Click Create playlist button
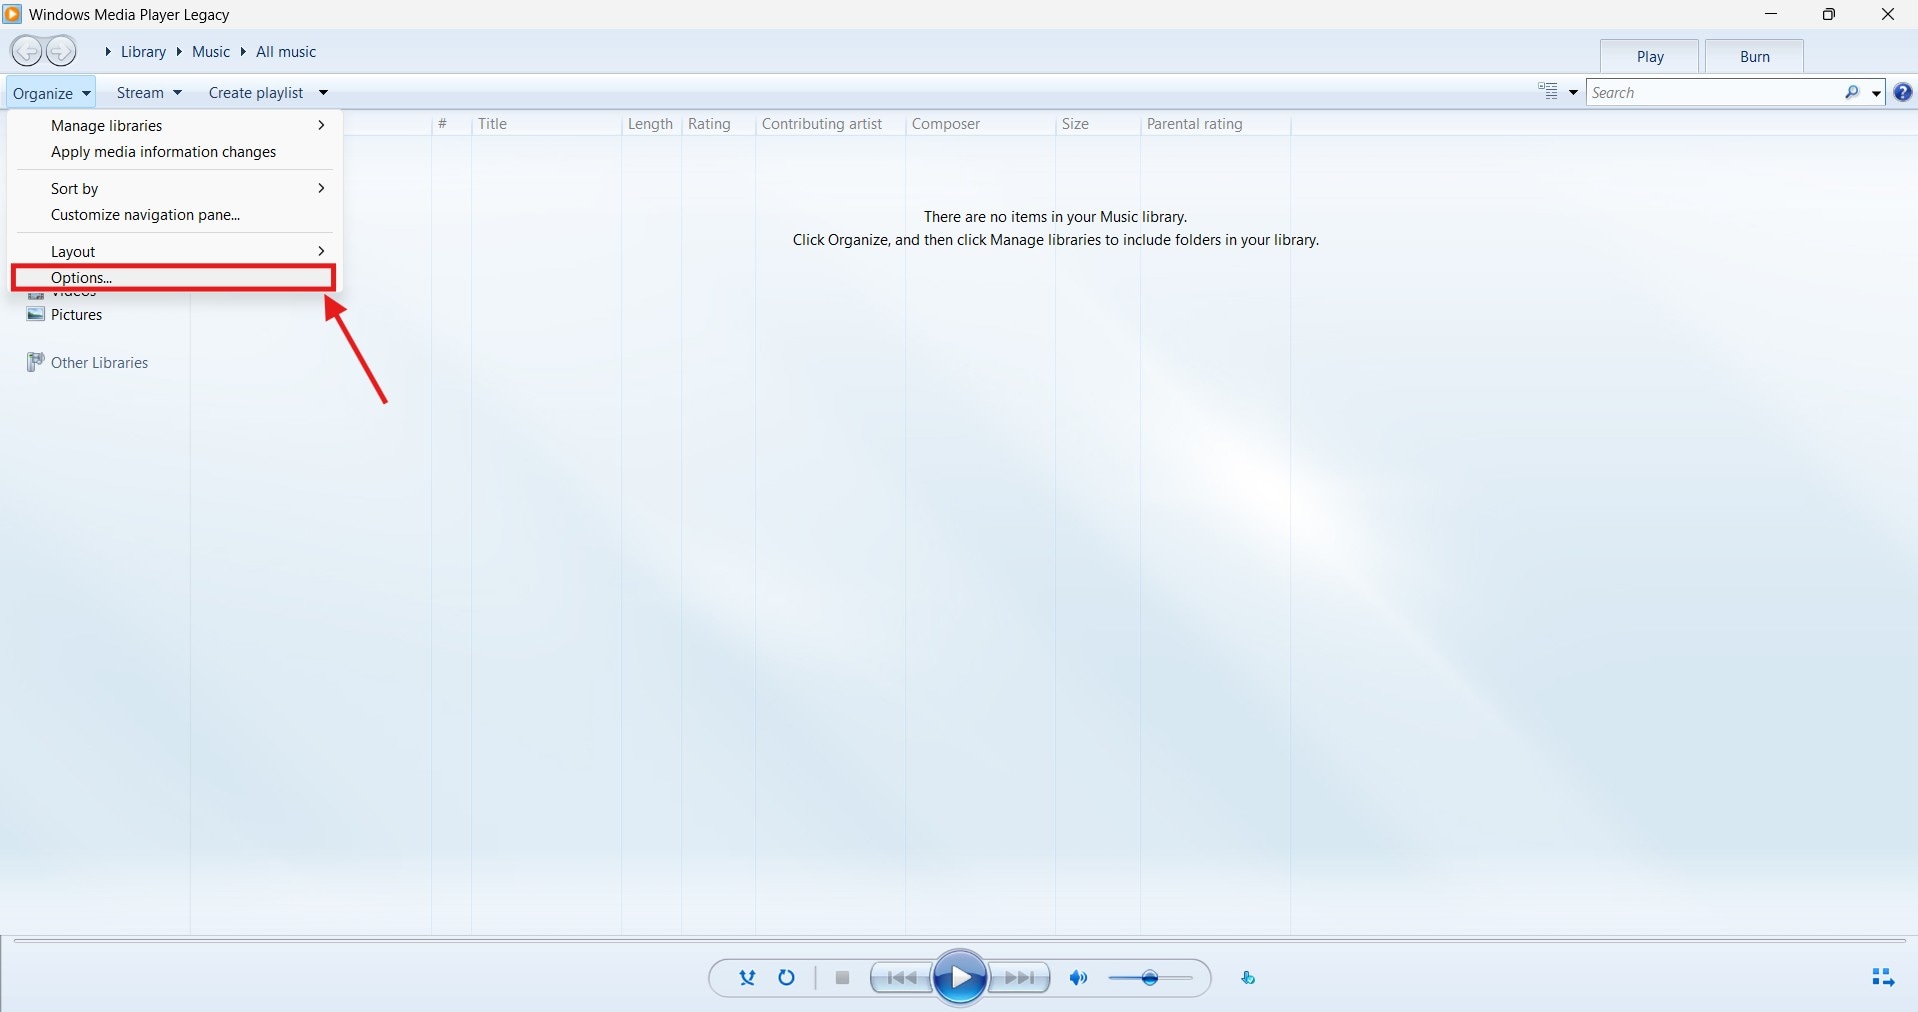1918x1012 pixels. pos(256,92)
